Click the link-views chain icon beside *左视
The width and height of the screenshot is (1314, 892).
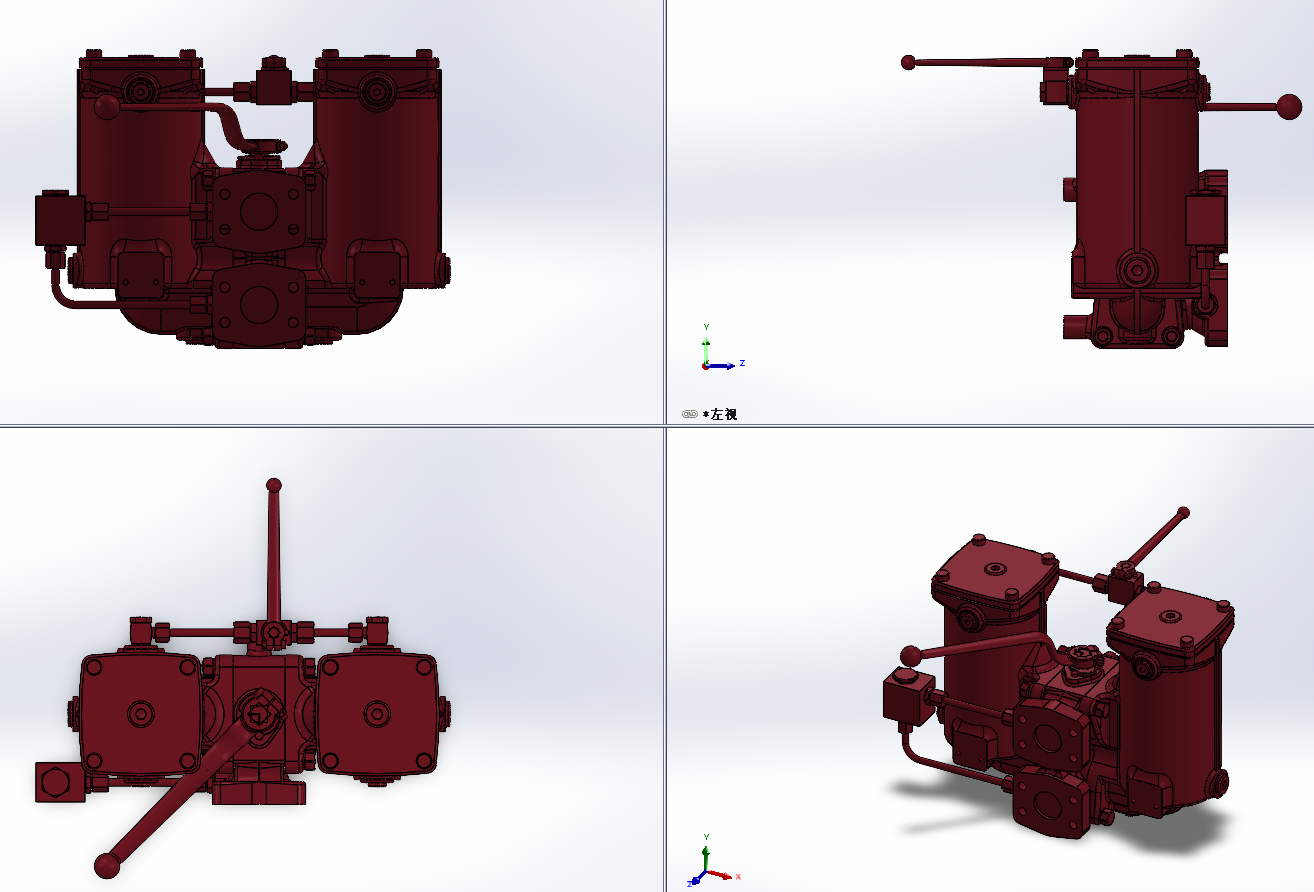coord(690,414)
